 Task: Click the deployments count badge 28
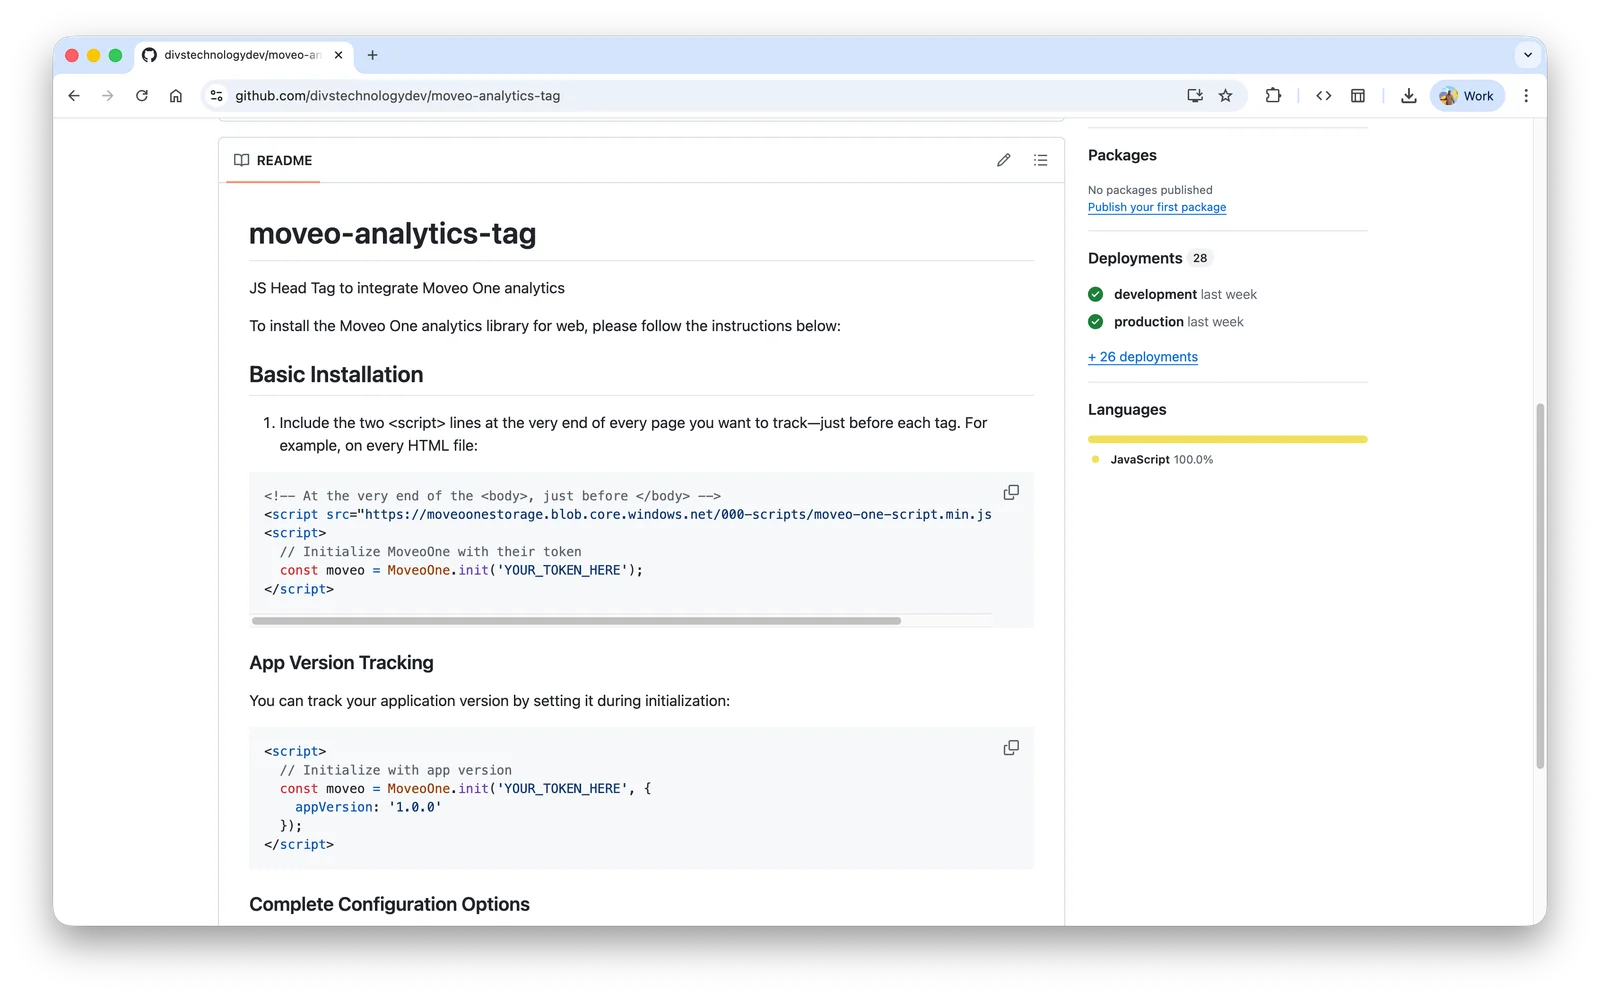pyautogui.click(x=1200, y=258)
